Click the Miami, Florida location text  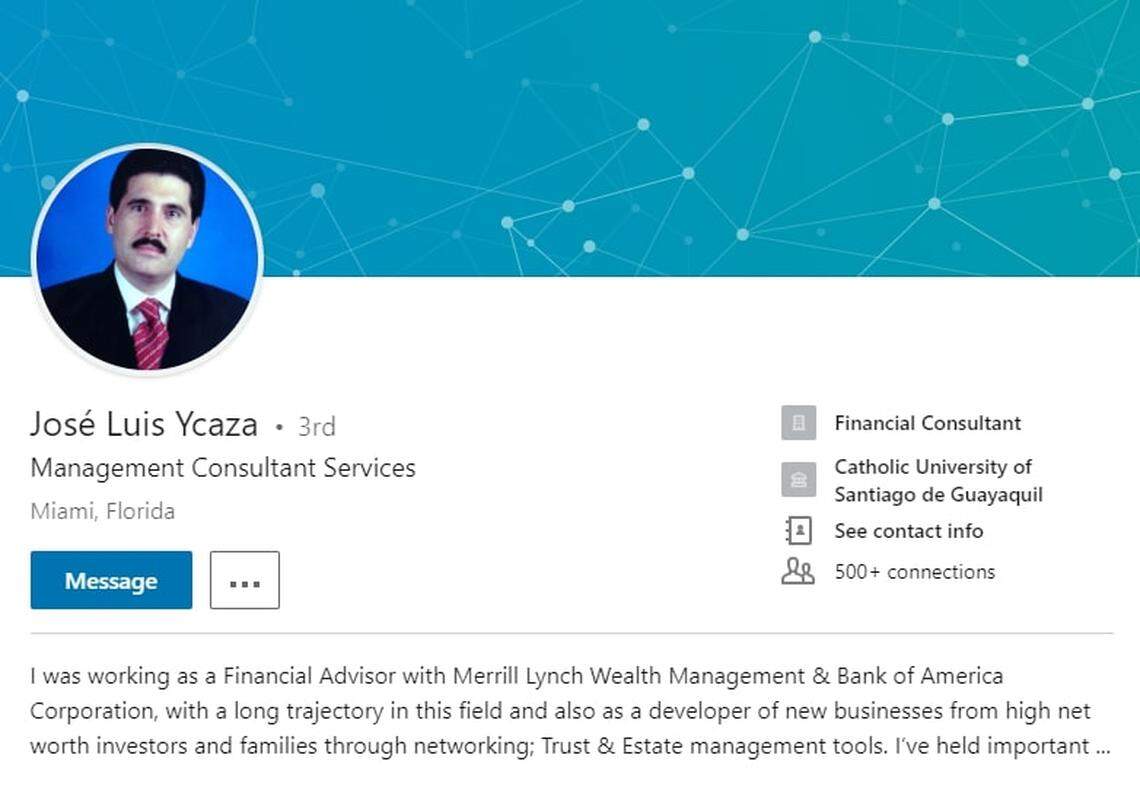102,511
